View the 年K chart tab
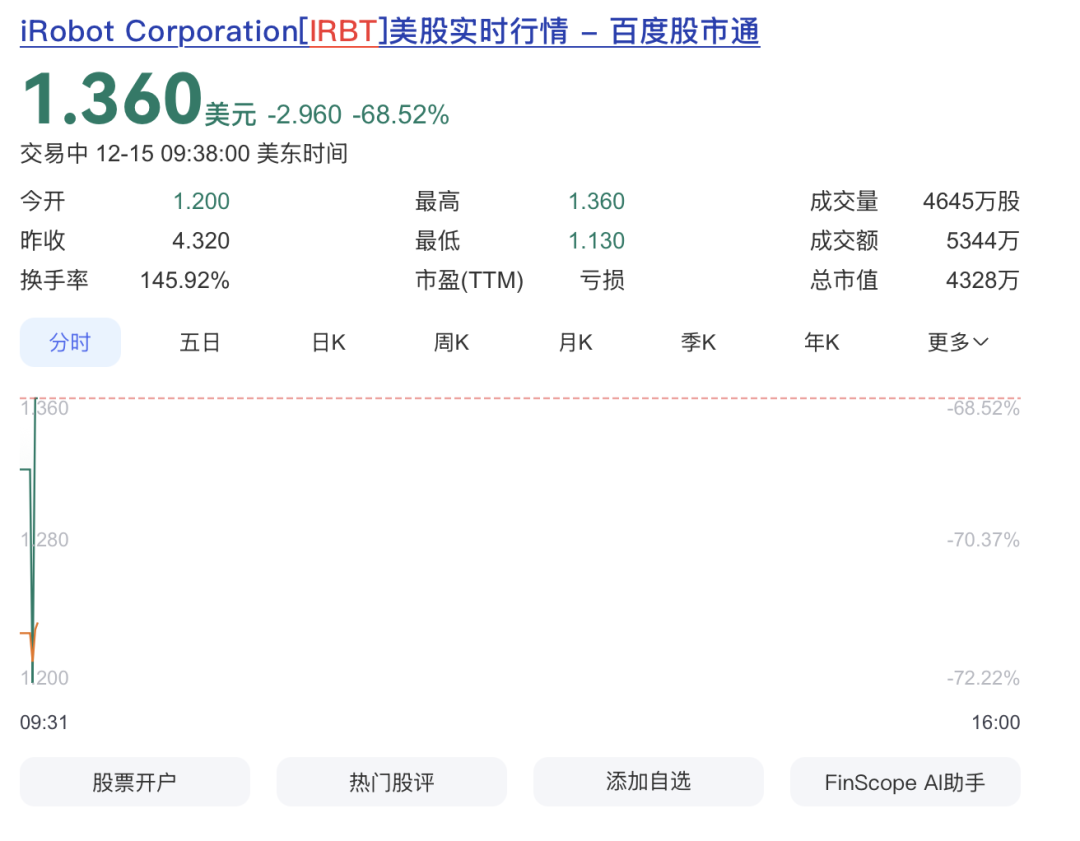The image size is (1080, 841). tap(821, 343)
